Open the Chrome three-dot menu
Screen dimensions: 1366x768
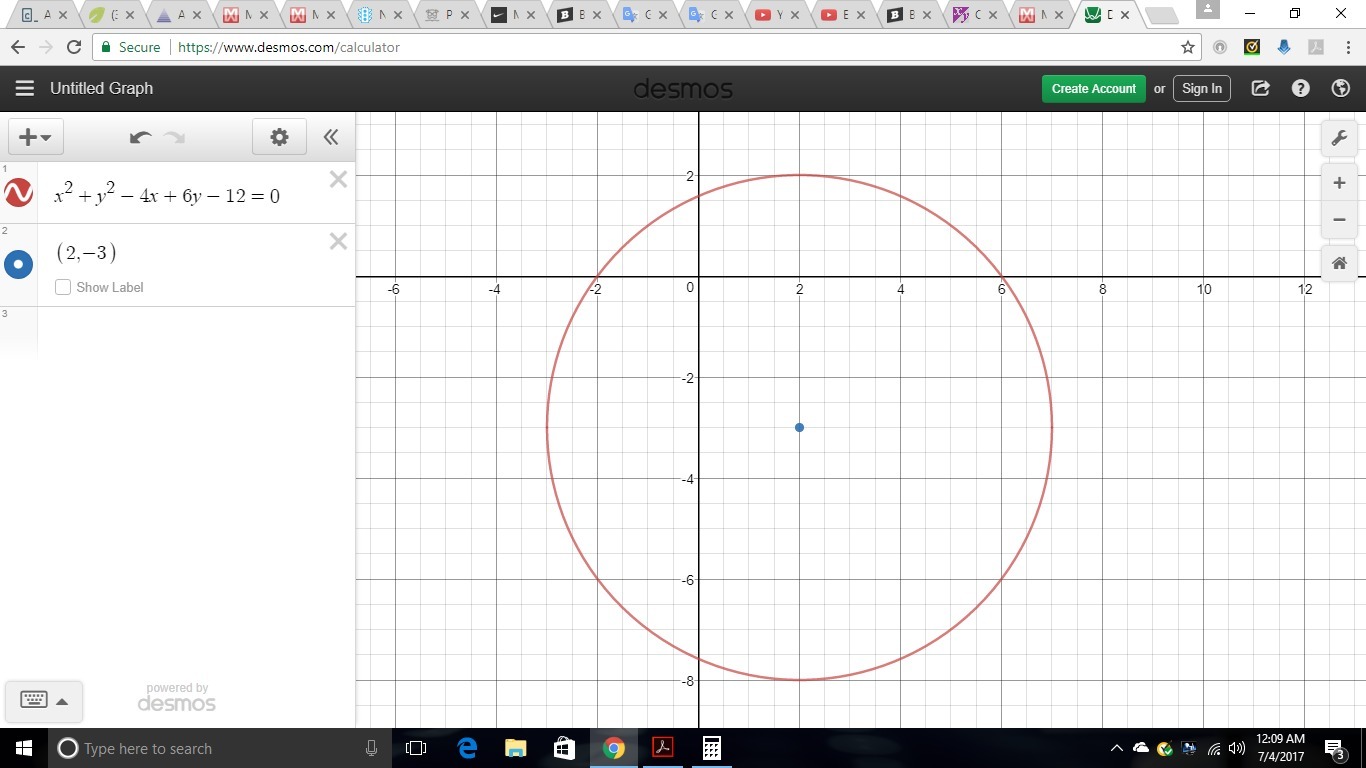click(1346, 47)
